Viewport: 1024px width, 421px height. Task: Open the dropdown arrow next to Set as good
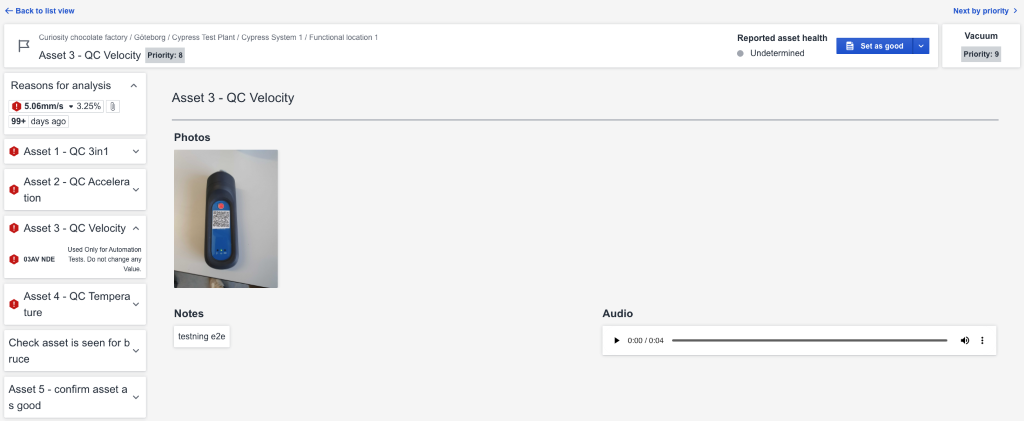(921, 46)
